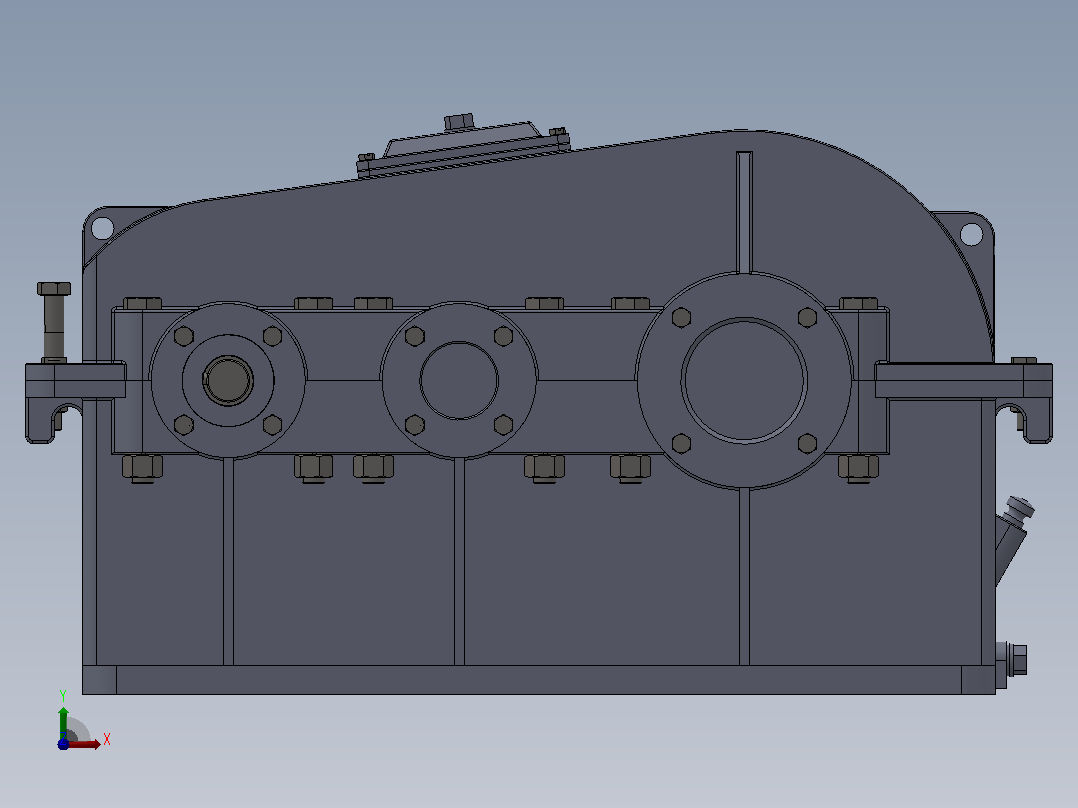
Task: Select the top-left lifting lug hole
Action: click(102, 228)
